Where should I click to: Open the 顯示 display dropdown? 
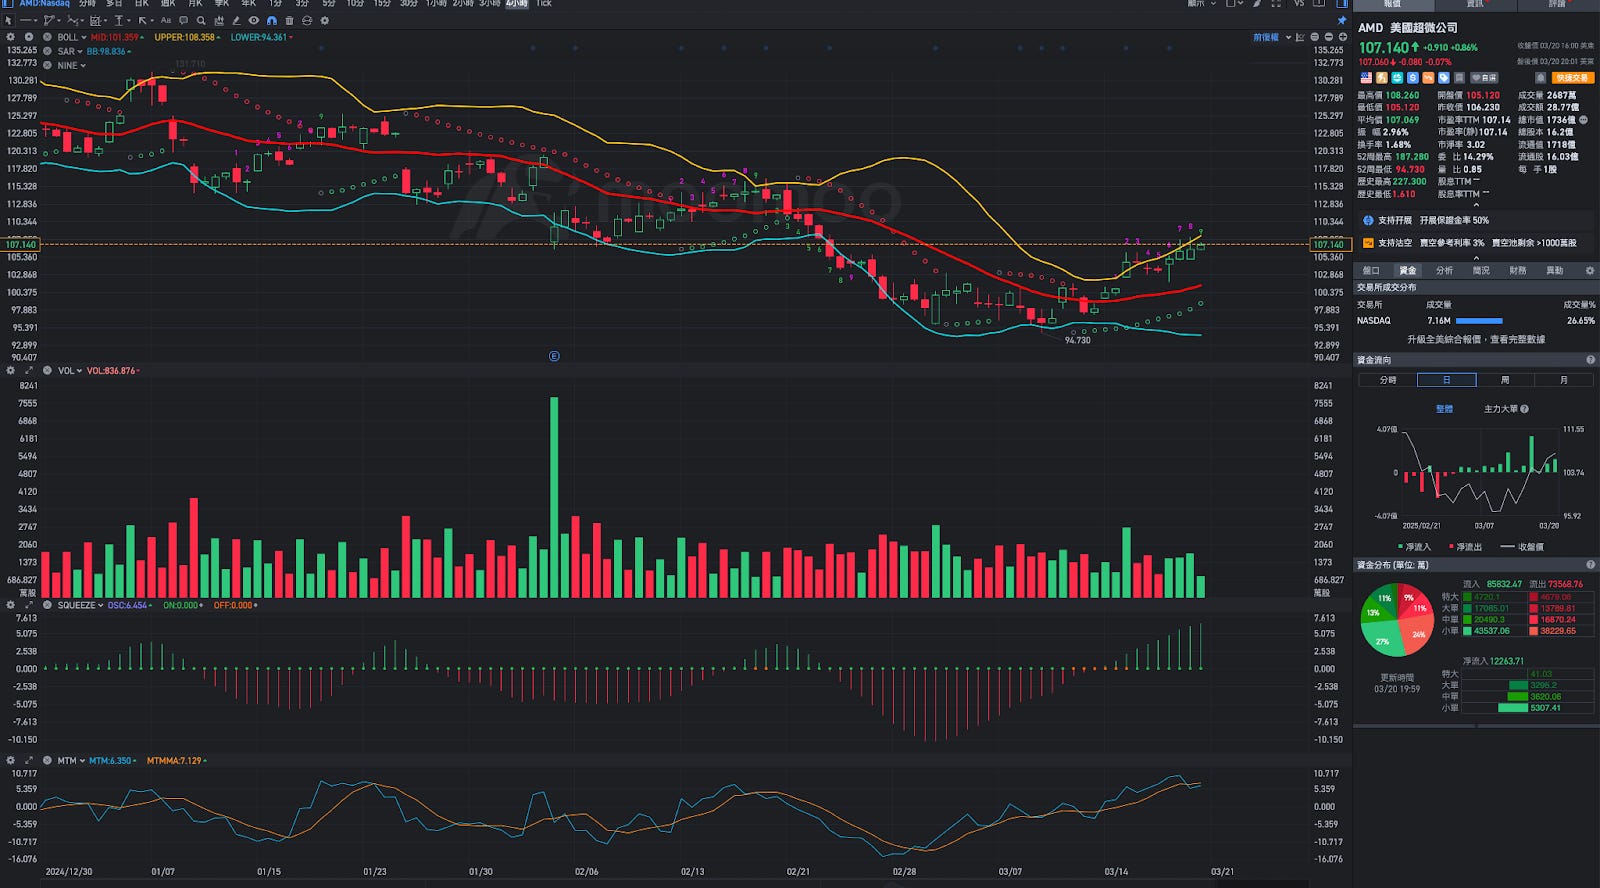(1201, 4)
